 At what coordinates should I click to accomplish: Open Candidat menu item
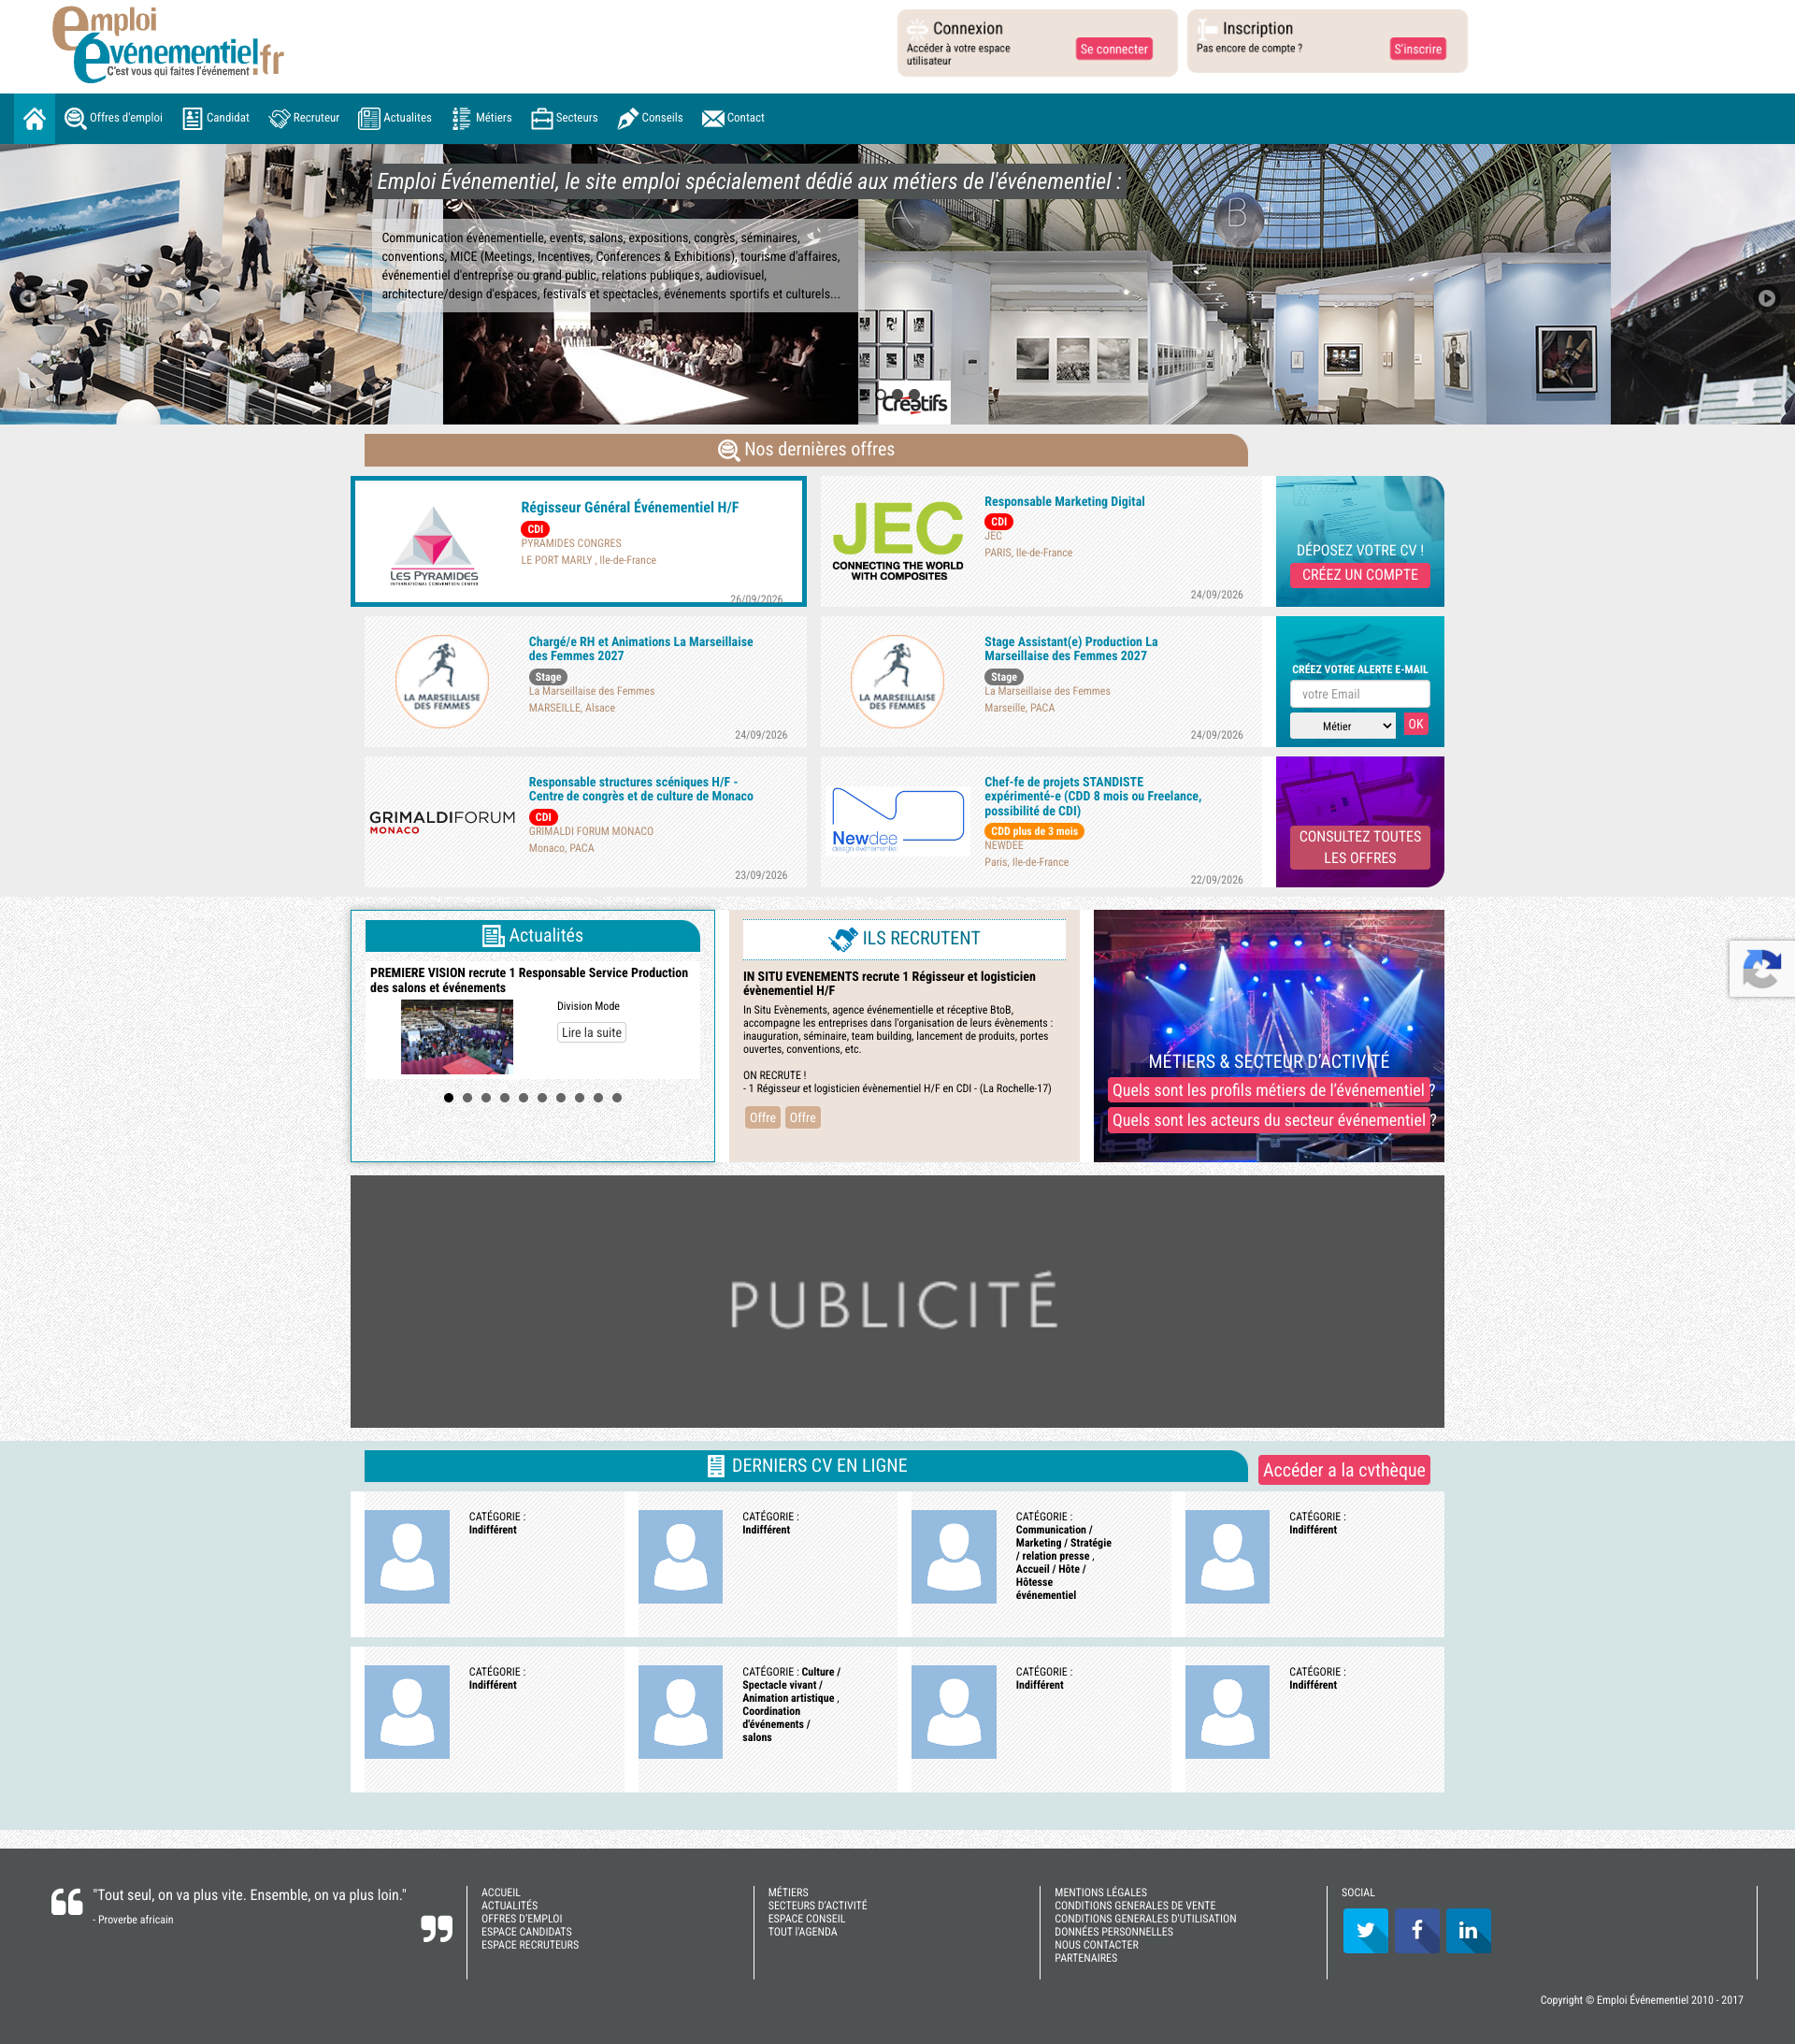[x=216, y=118]
